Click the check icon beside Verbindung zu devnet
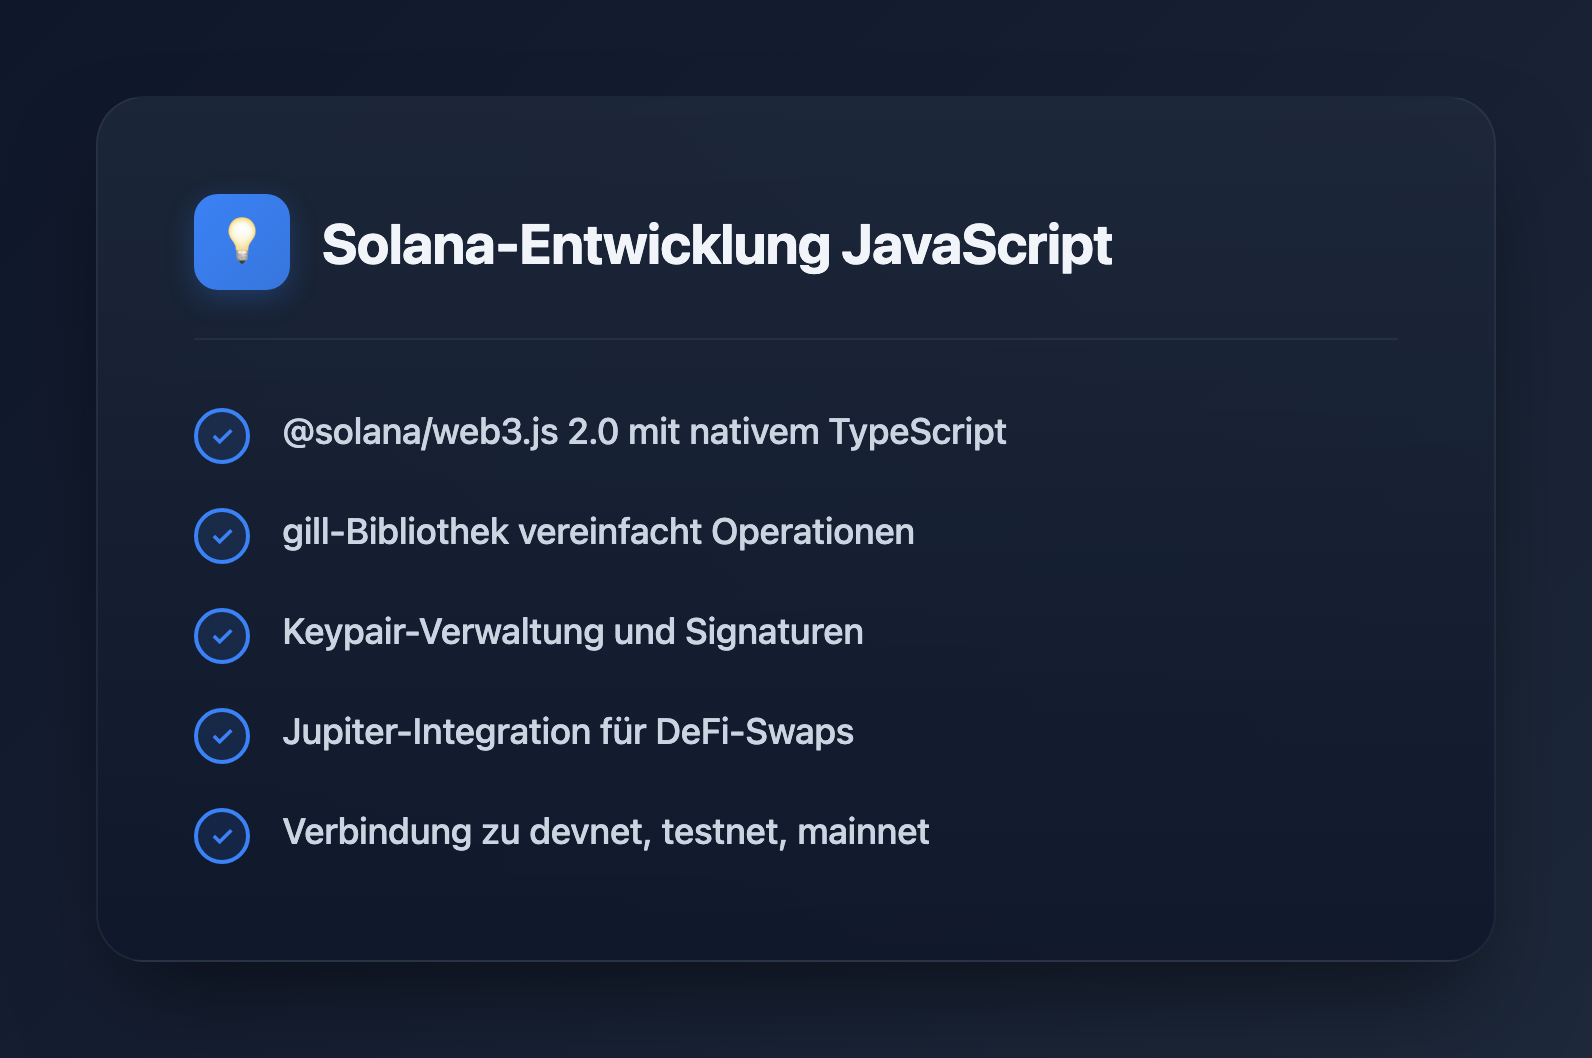 pos(222,836)
